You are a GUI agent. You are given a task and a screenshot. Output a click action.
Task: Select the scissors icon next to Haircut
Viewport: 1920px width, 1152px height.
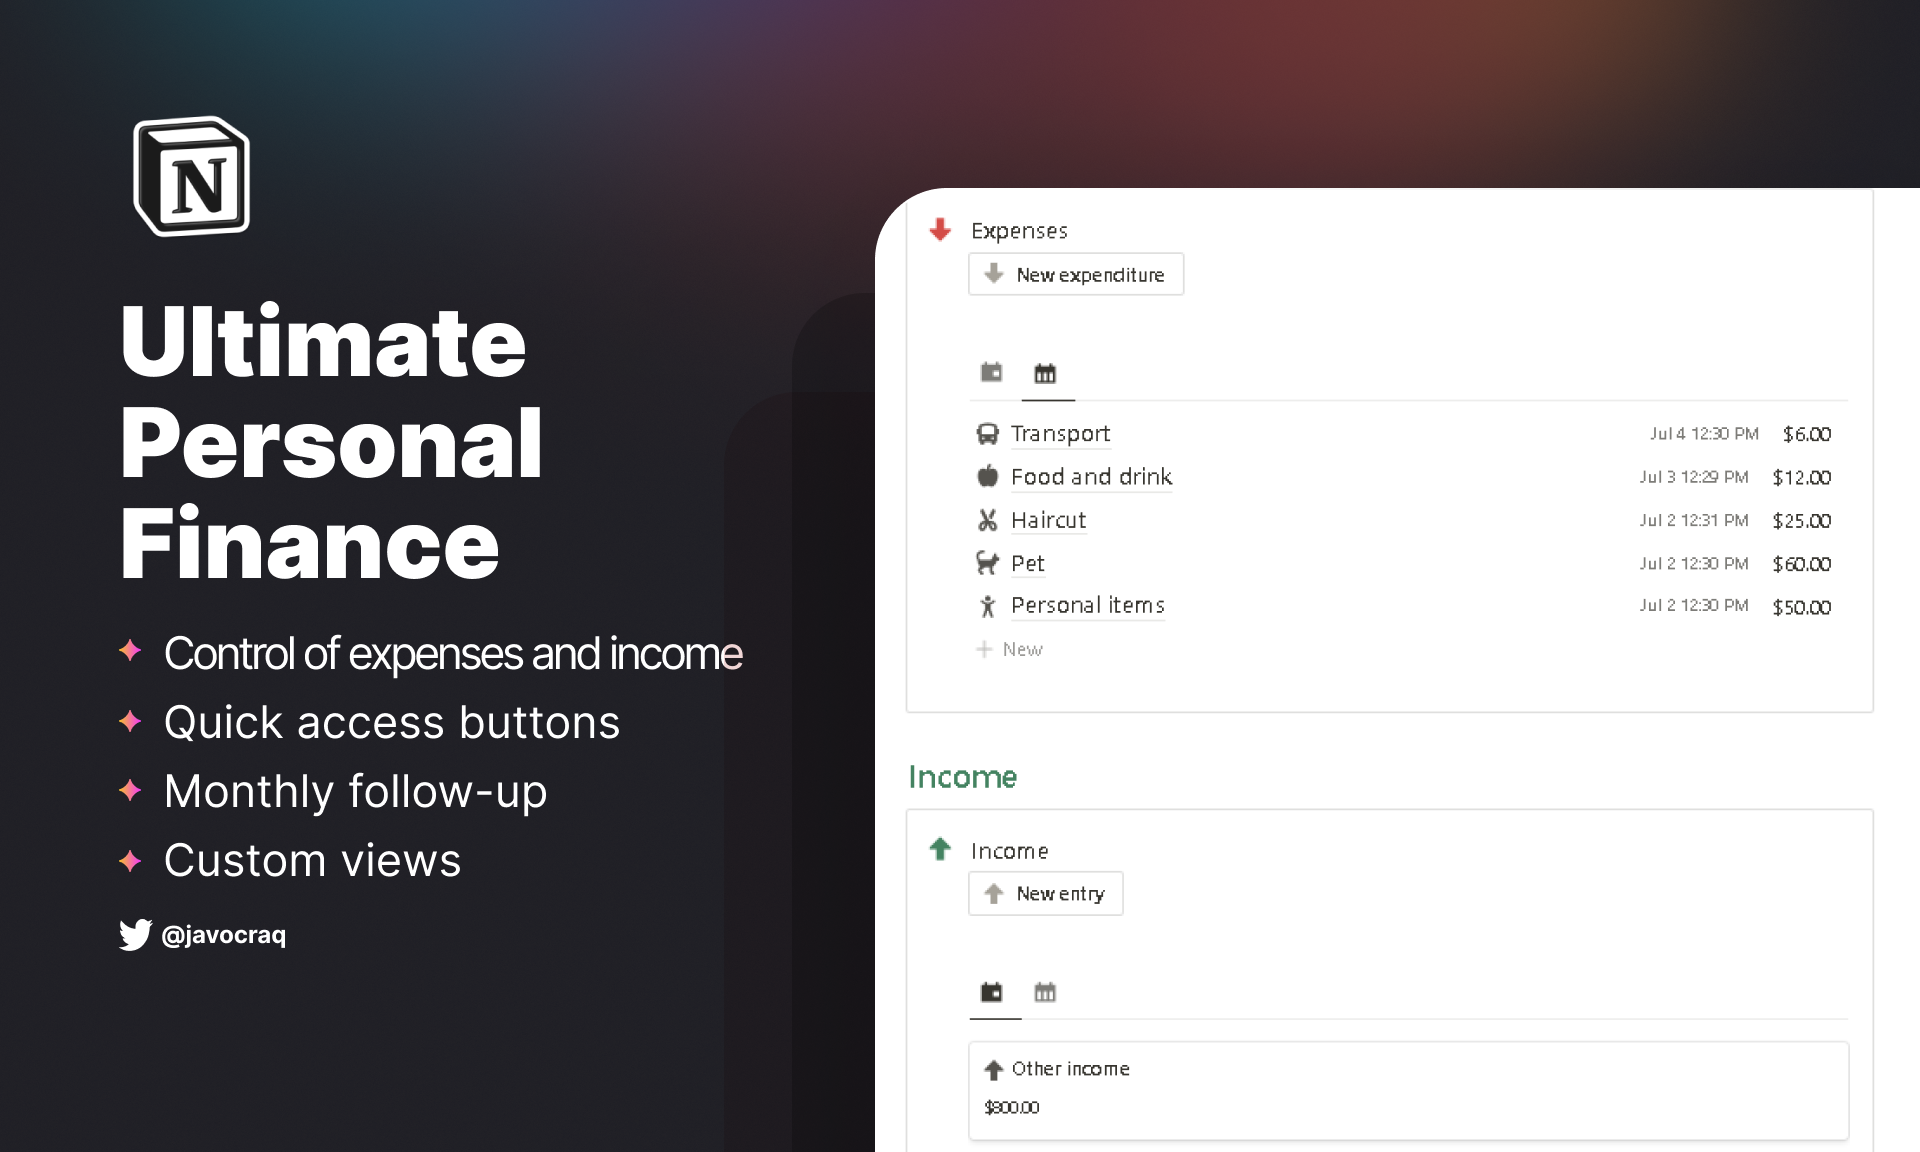pyautogui.click(x=987, y=520)
